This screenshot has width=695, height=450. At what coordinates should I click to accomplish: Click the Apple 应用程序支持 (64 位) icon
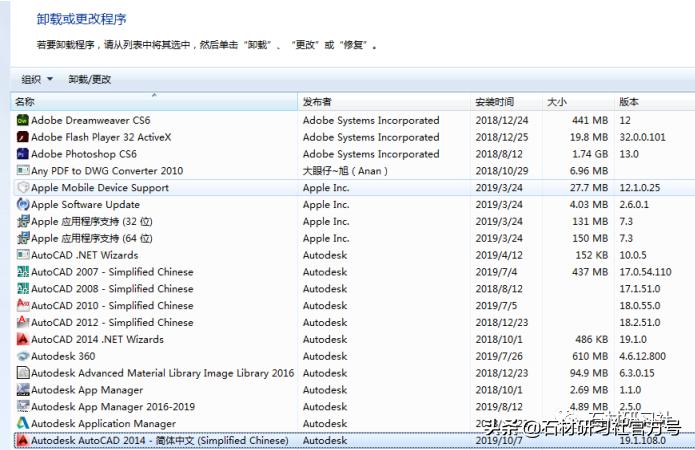point(23,238)
